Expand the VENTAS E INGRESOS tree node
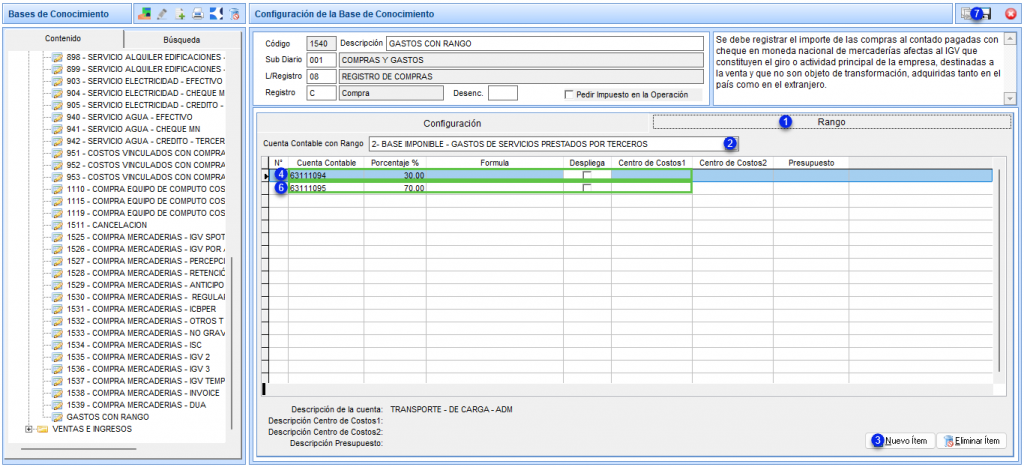The image size is (1024, 467). coord(28,429)
